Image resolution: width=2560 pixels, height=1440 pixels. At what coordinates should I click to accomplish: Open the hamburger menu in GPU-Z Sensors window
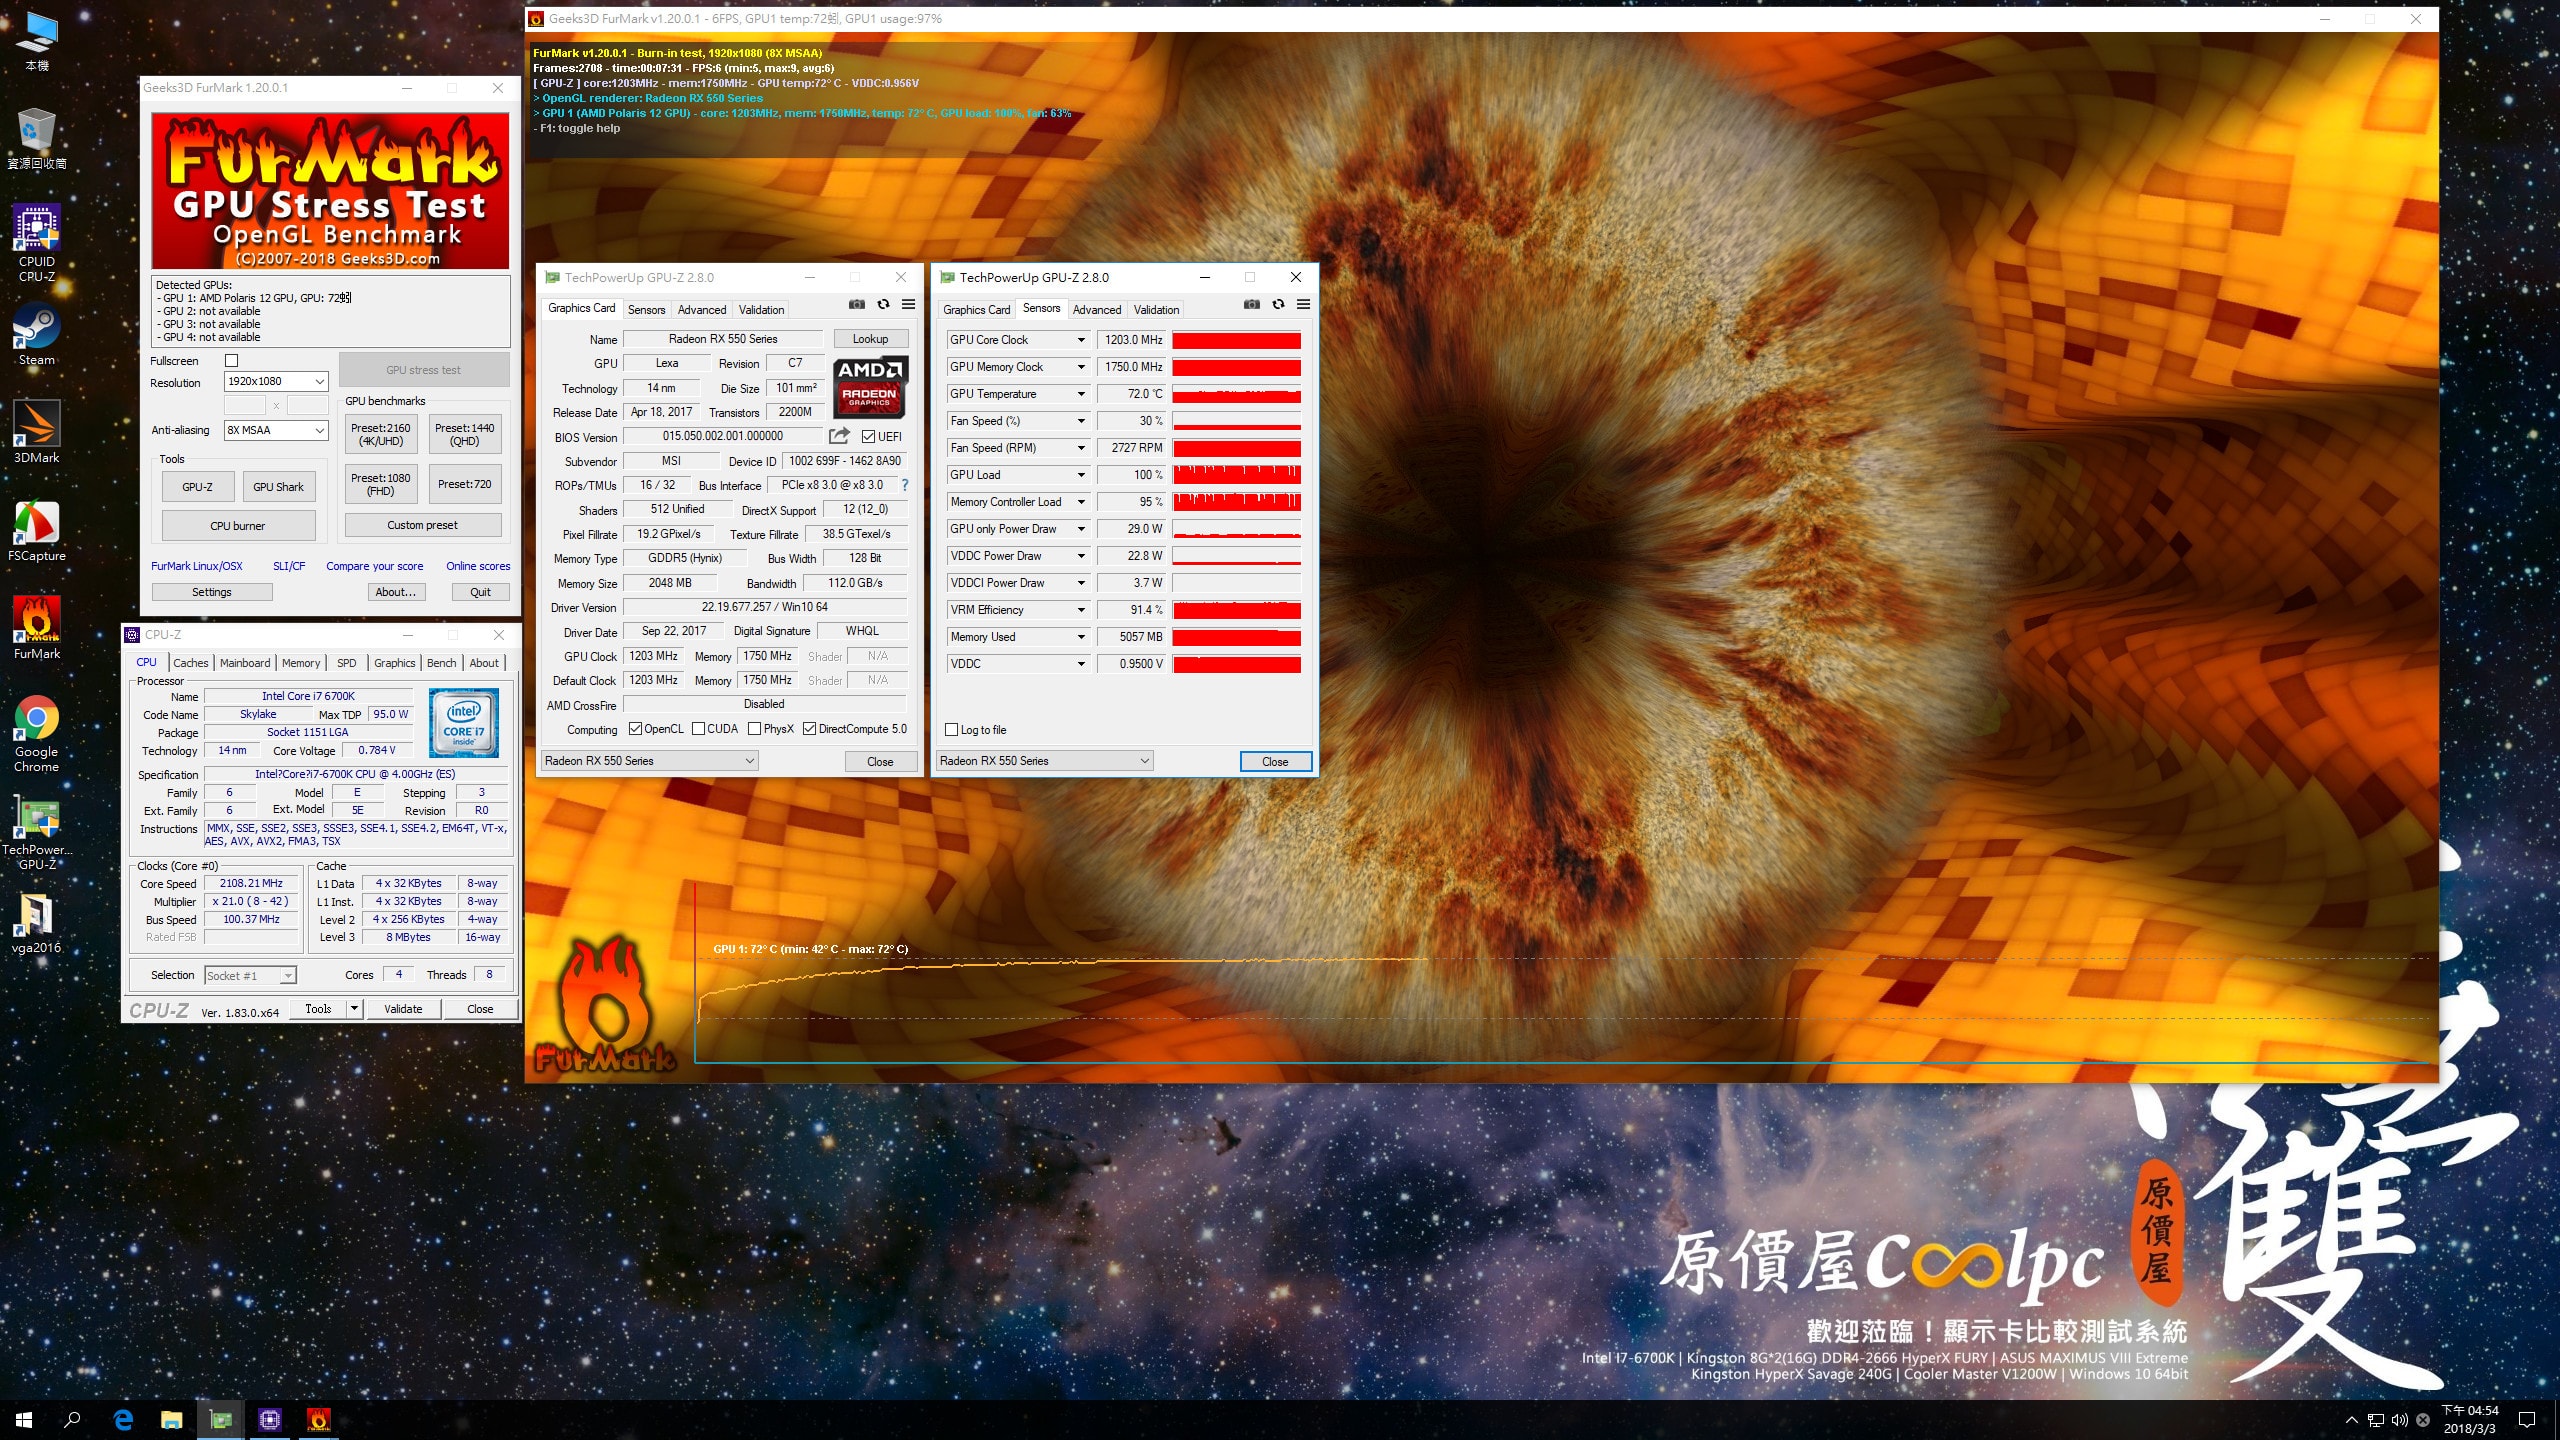(1303, 304)
